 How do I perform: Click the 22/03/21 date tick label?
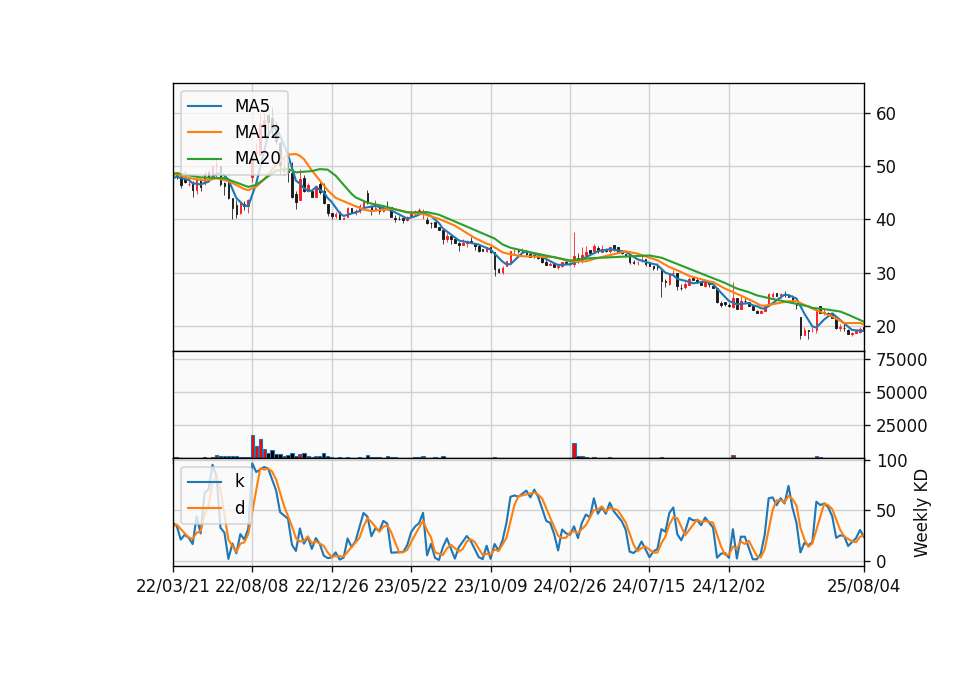173,586
